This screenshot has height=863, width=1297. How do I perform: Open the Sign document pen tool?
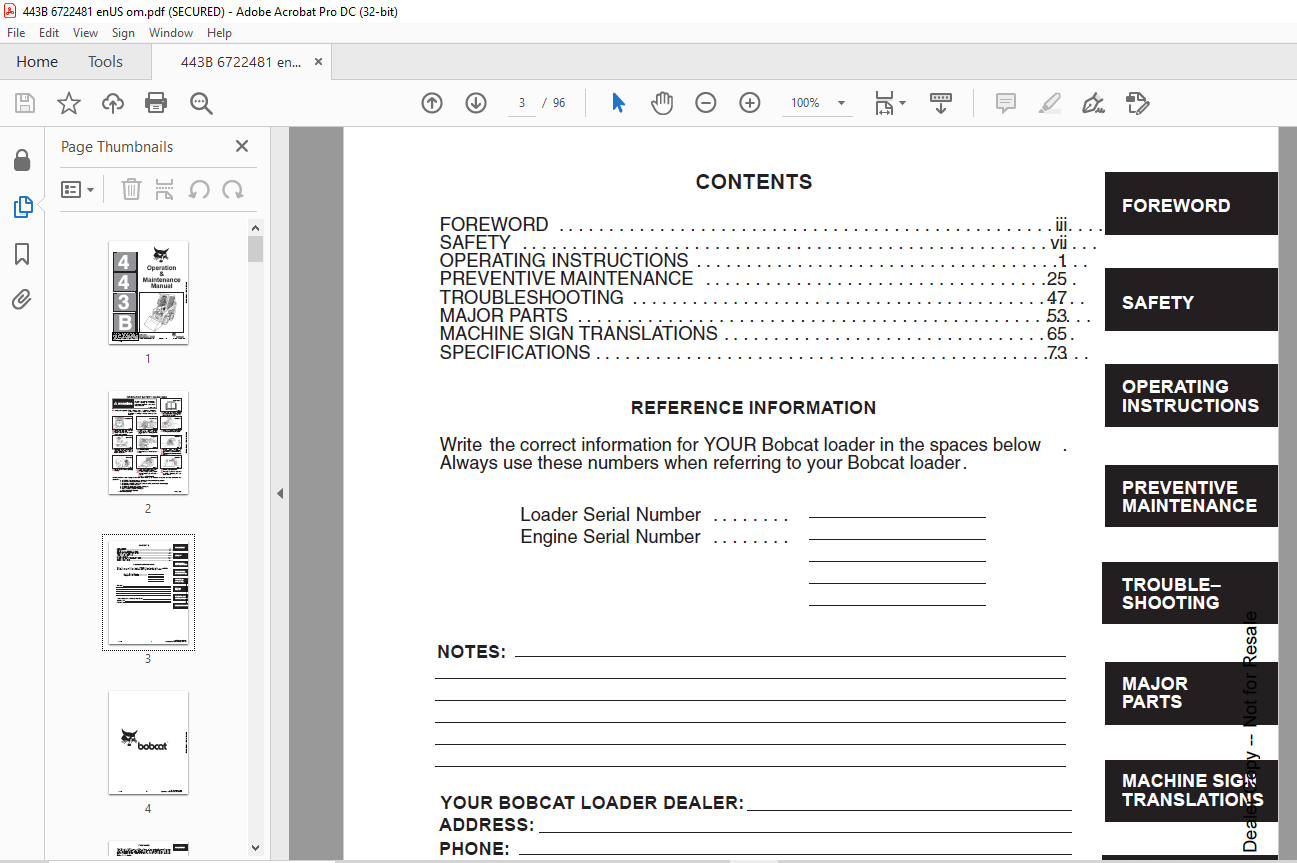tap(1093, 103)
